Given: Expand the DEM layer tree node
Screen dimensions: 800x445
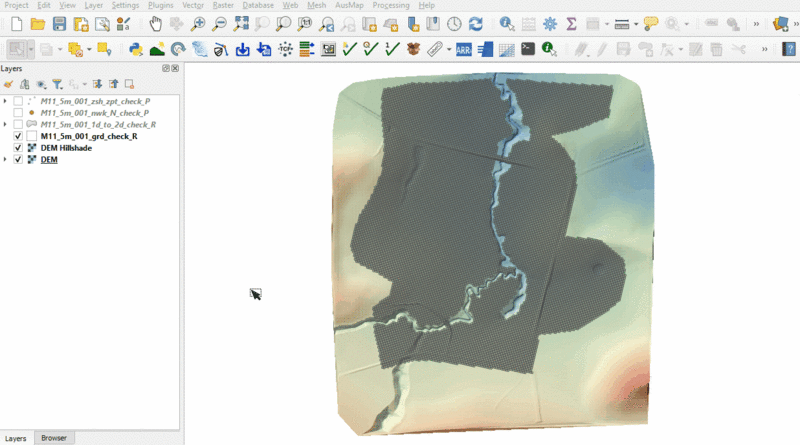Looking at the screenshot, I should pyautogui.click(x=6, y=160).
